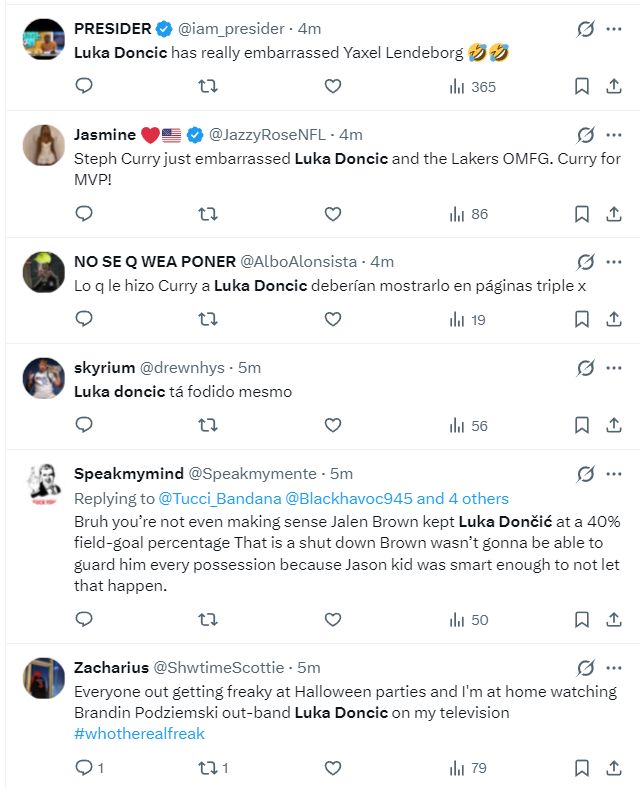Click the #whotherealfreak hashtag

click(139, 734)
